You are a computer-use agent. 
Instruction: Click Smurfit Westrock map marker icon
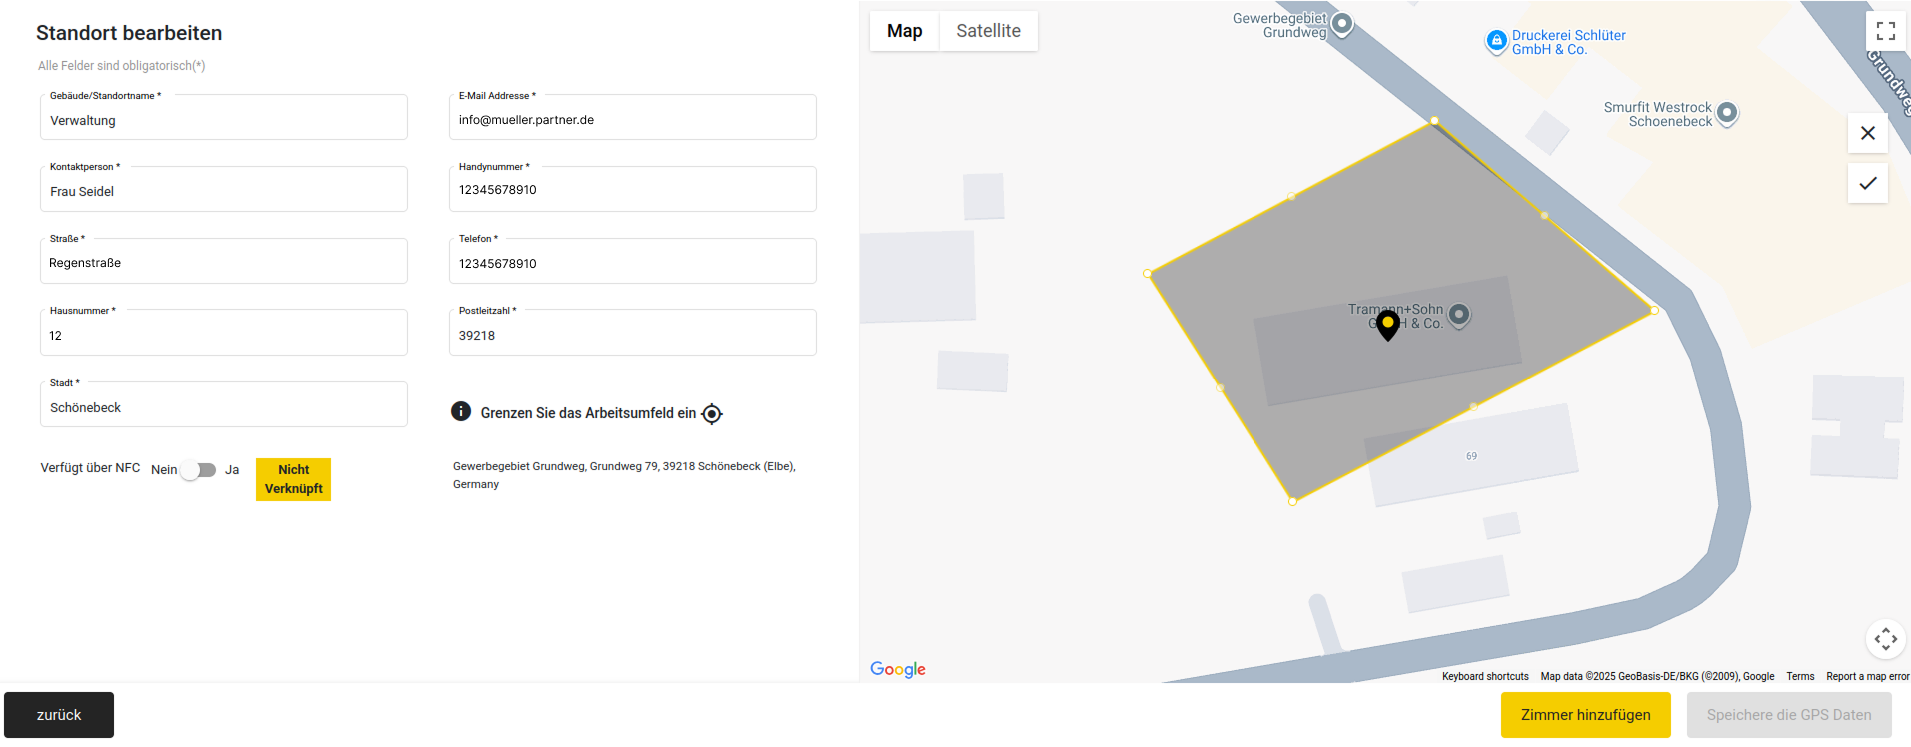click(1727, 113)
